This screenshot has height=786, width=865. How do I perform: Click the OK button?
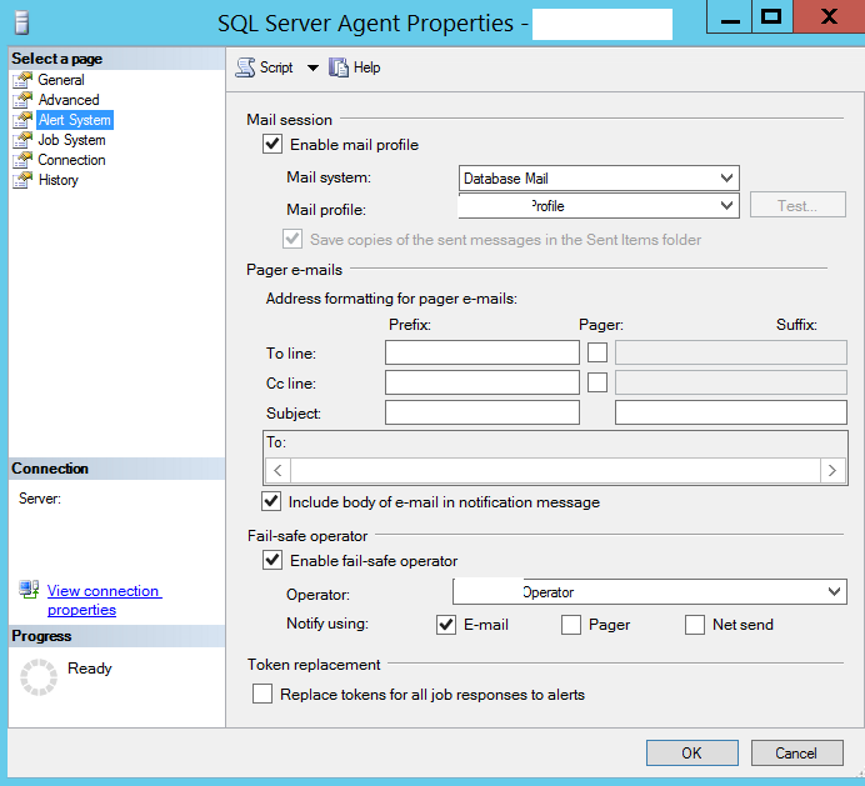click(x=692, y=753)
